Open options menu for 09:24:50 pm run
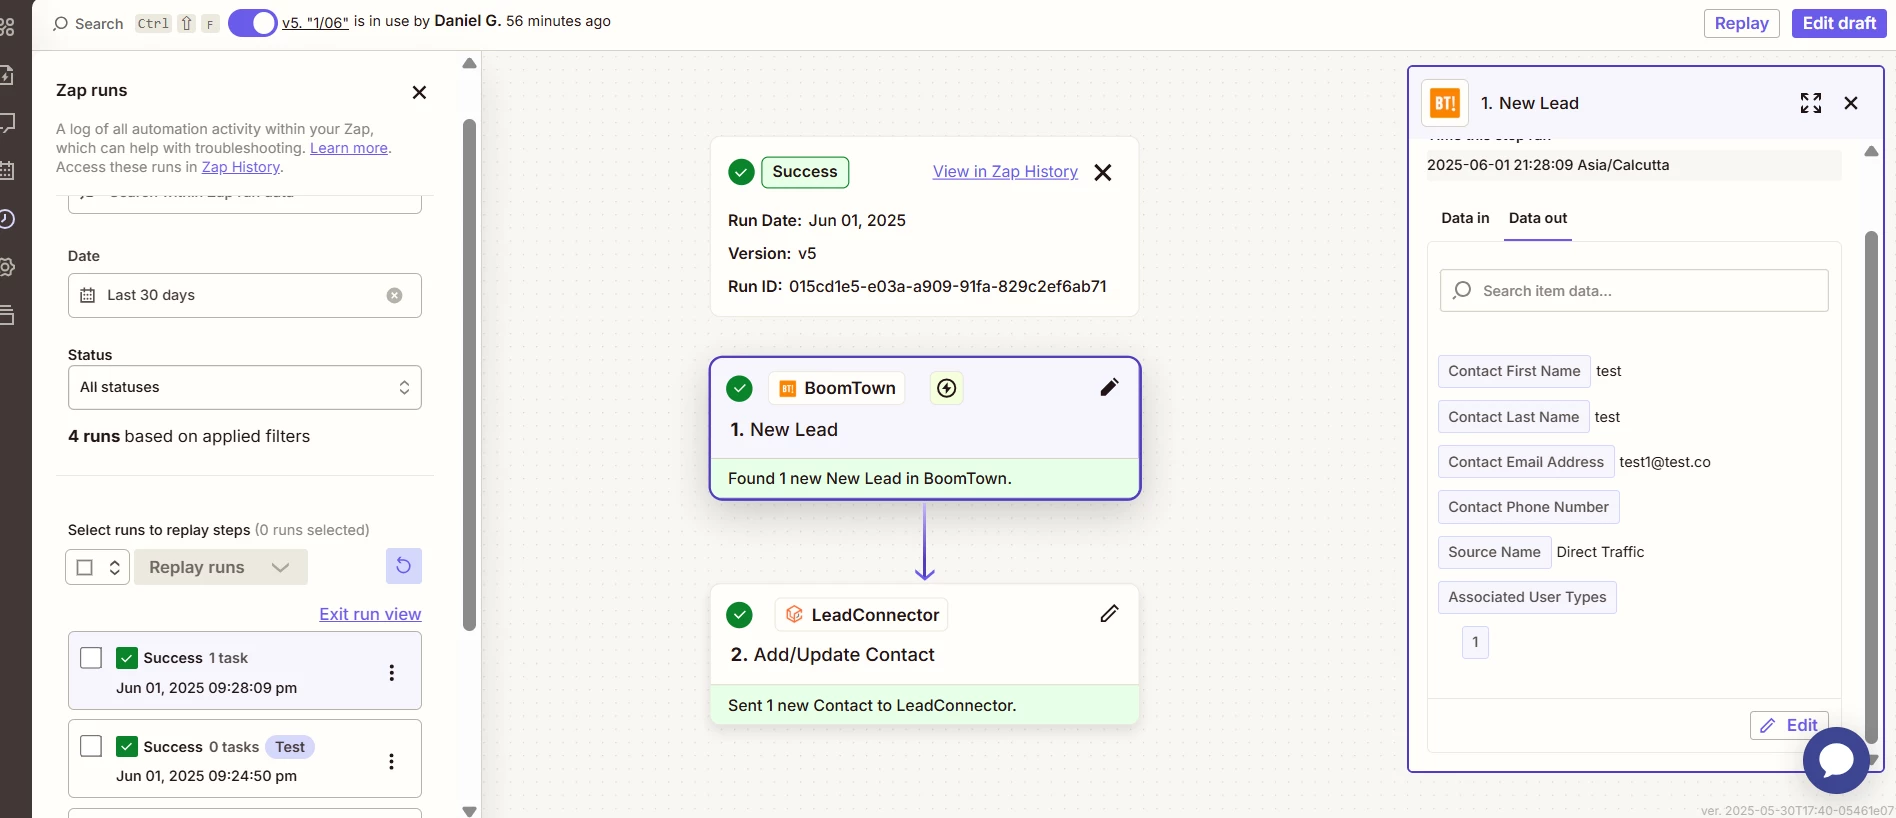Screen dimensions: 1896x818 point(391,761)
